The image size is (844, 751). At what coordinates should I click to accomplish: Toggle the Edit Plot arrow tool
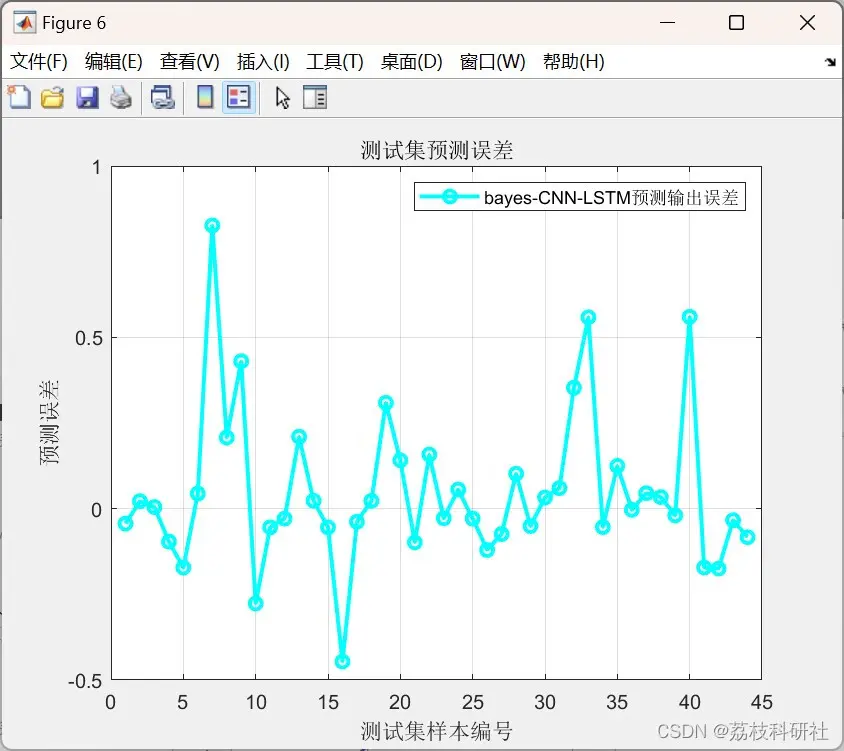coord(282,98)
